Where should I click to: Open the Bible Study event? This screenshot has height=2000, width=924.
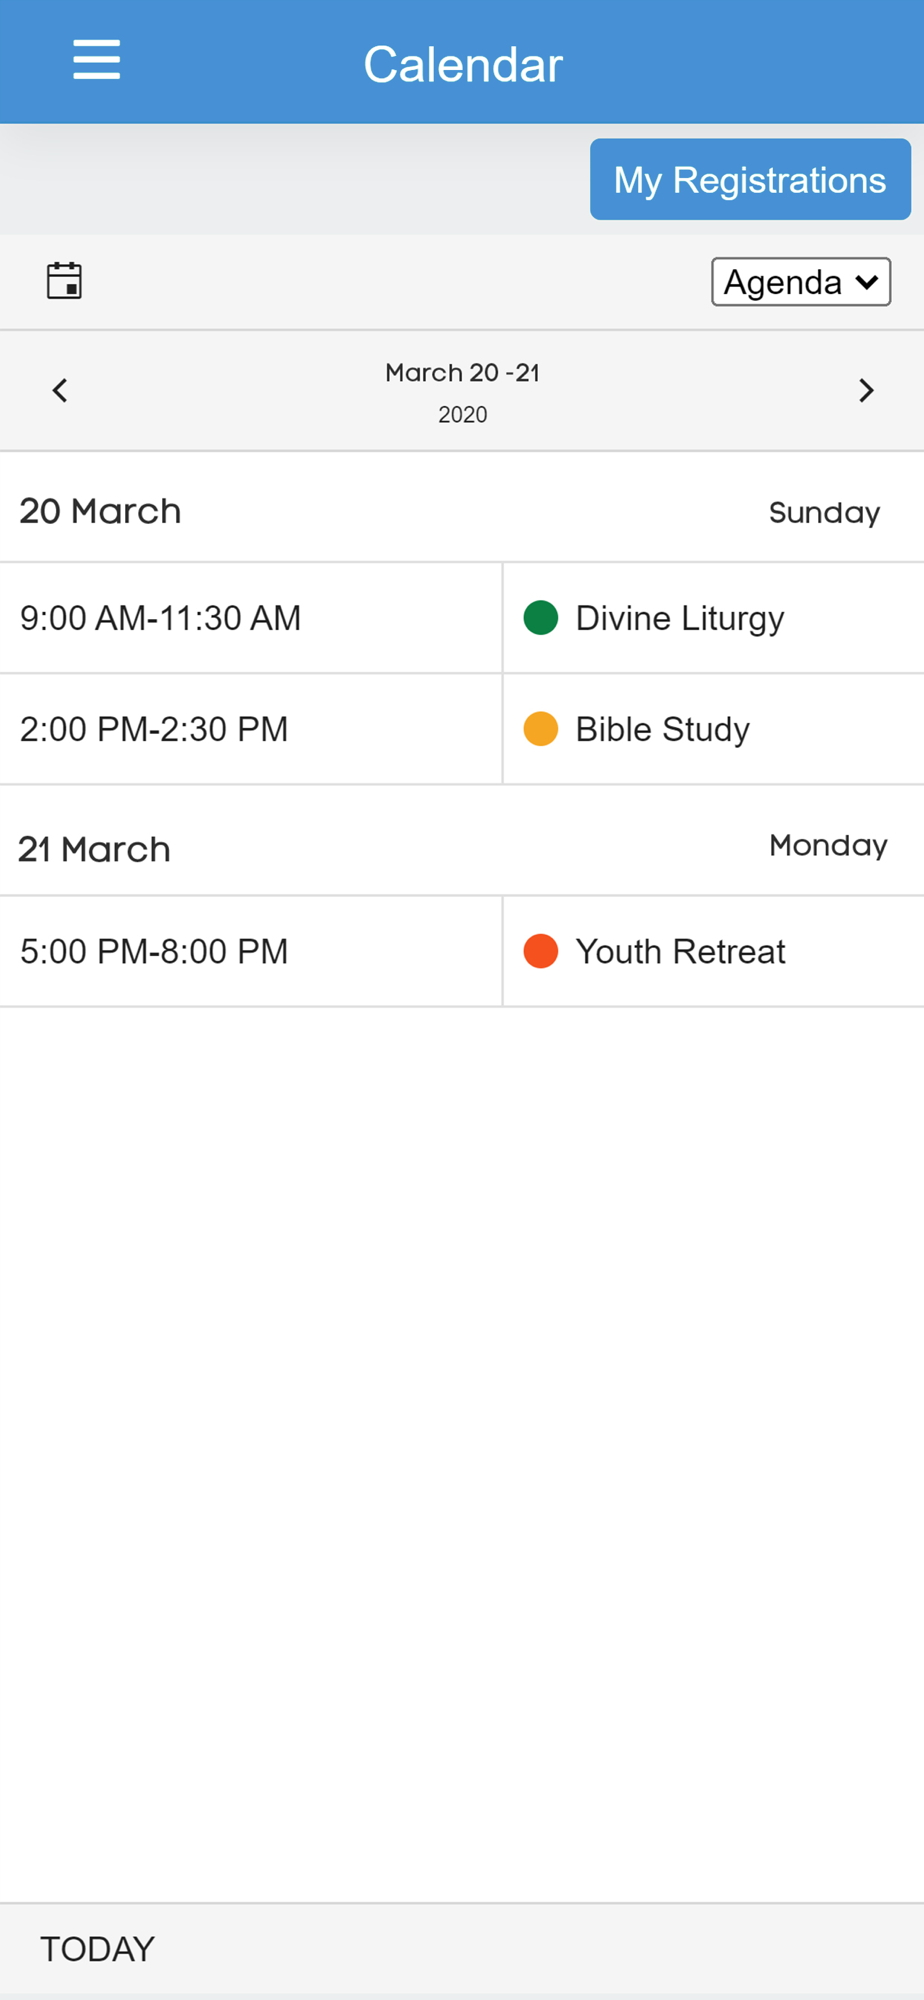pyautogui.click(x=662, y=729)
